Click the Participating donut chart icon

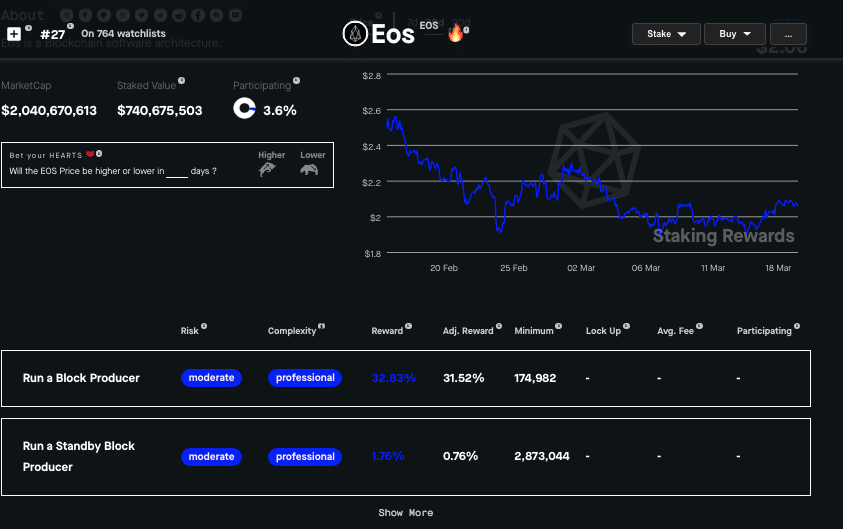click(244, 110)
